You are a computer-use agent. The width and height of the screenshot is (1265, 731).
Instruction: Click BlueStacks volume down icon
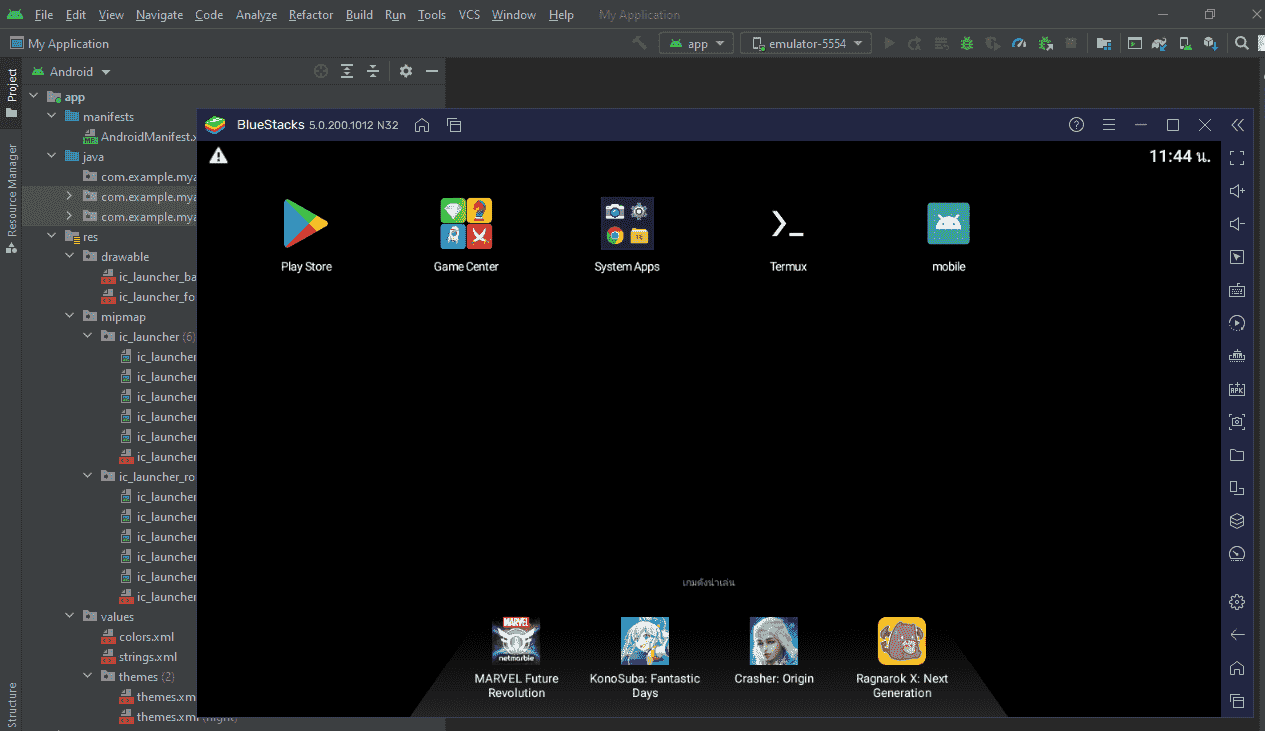coord(1237,224)
